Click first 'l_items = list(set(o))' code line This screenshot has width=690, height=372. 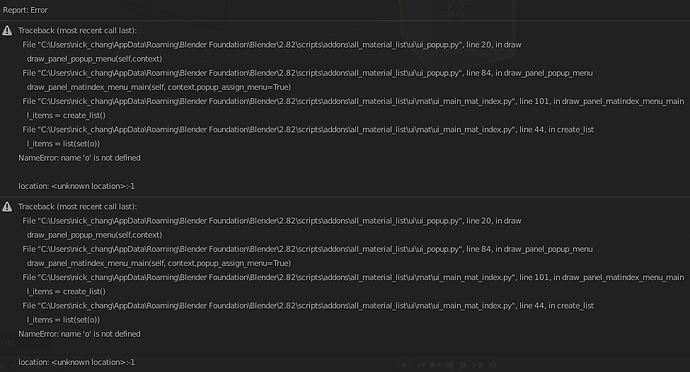coord(63,143)
